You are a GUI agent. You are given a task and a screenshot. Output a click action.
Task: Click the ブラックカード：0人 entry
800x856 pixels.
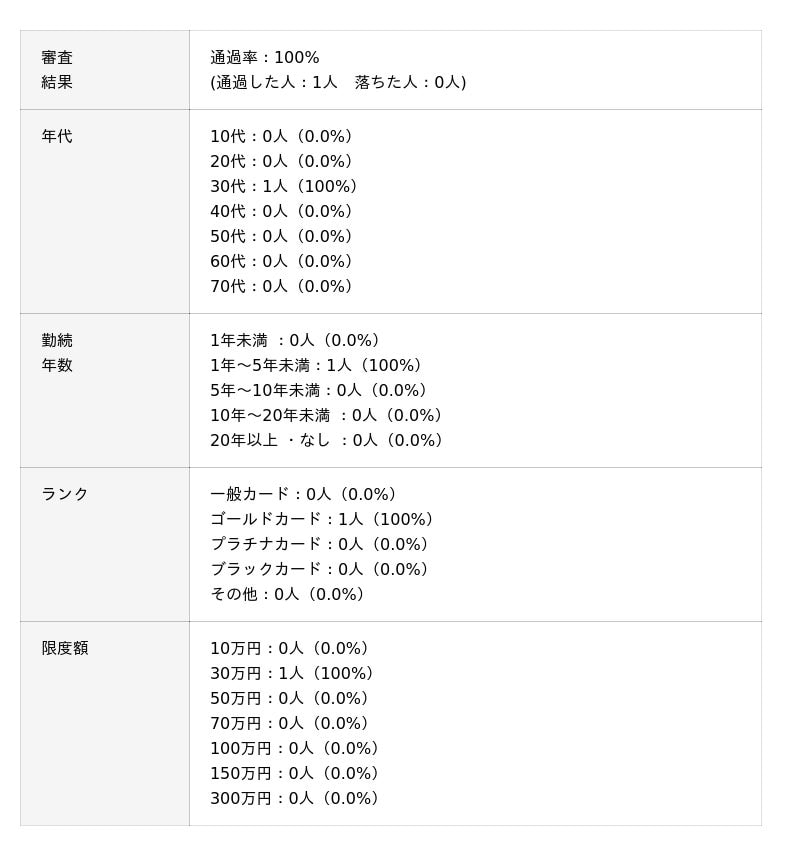coord(323,570)
